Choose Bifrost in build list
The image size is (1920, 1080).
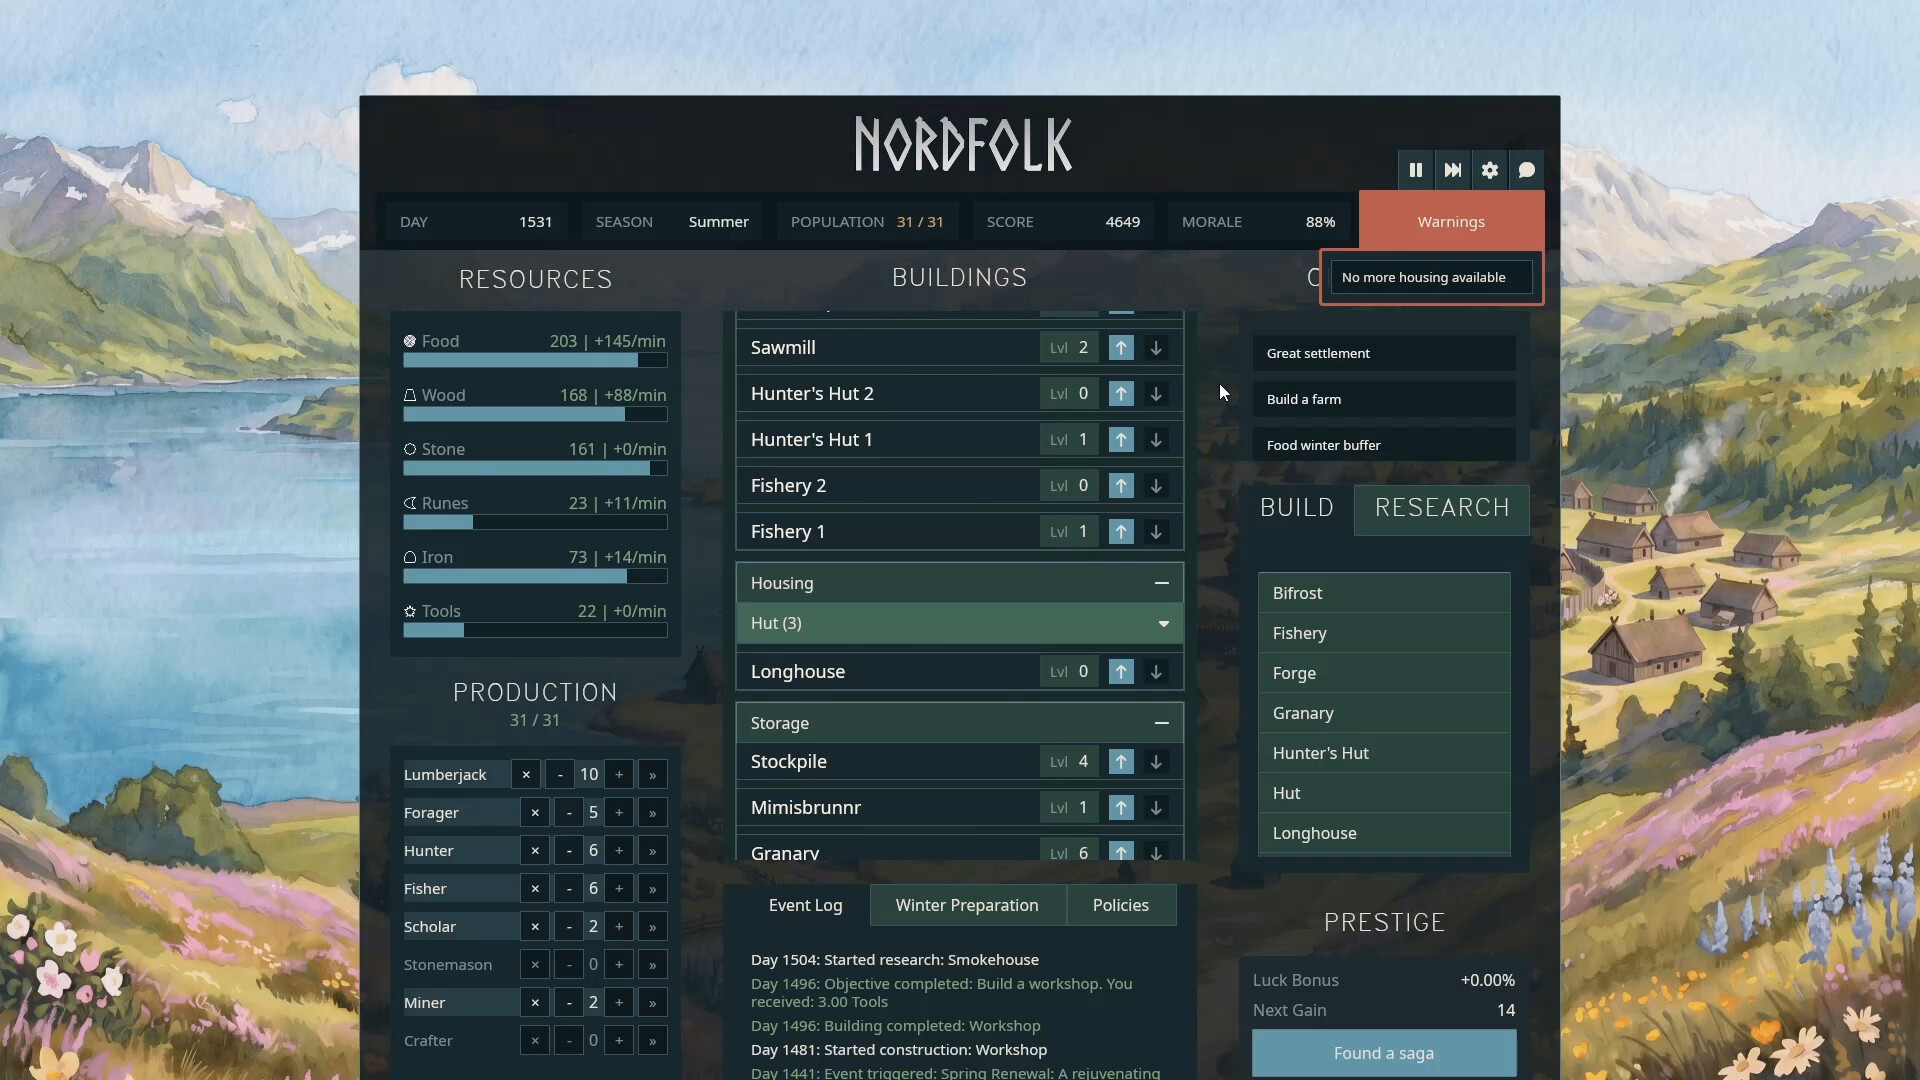[1384, 593]
